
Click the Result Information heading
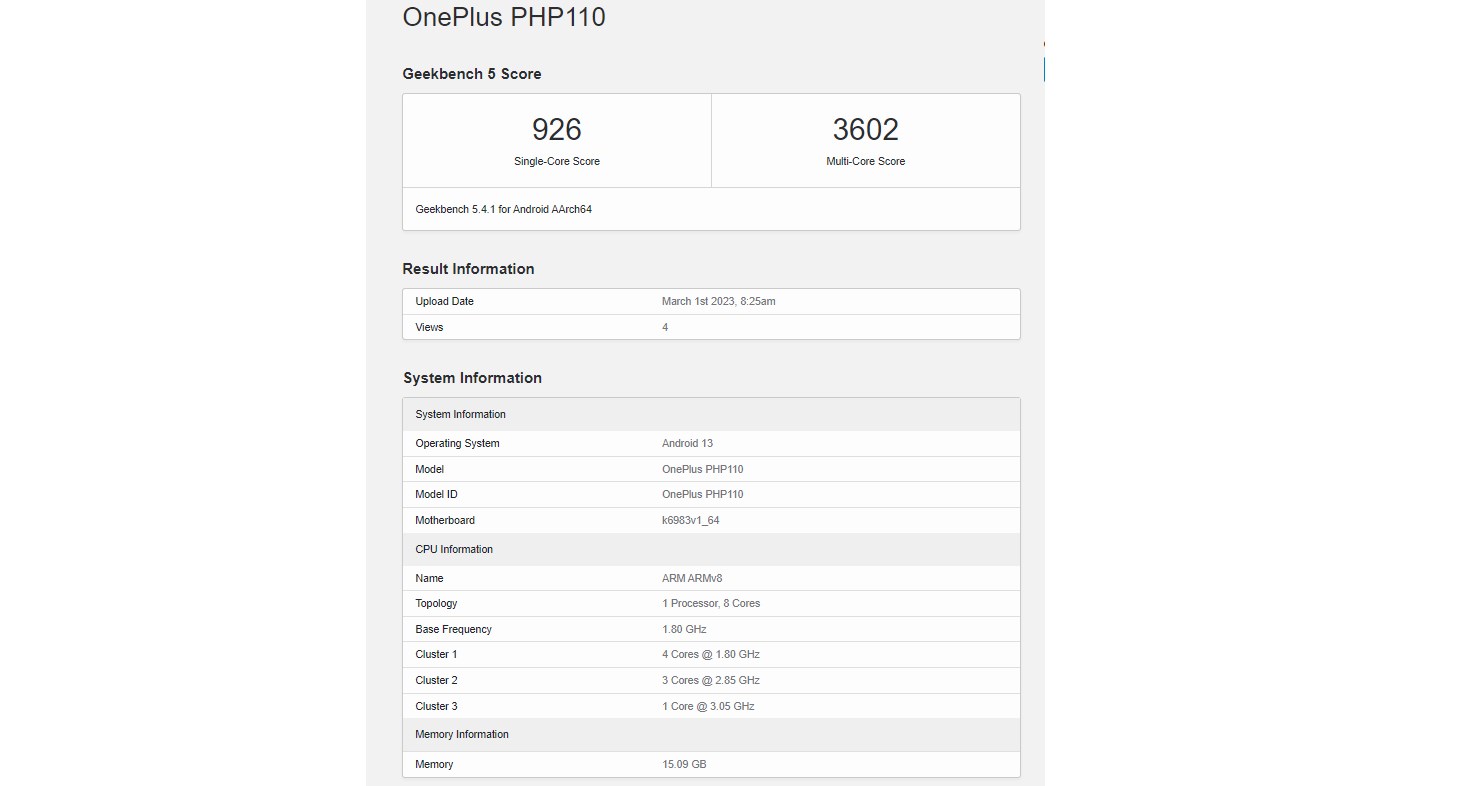468,269
